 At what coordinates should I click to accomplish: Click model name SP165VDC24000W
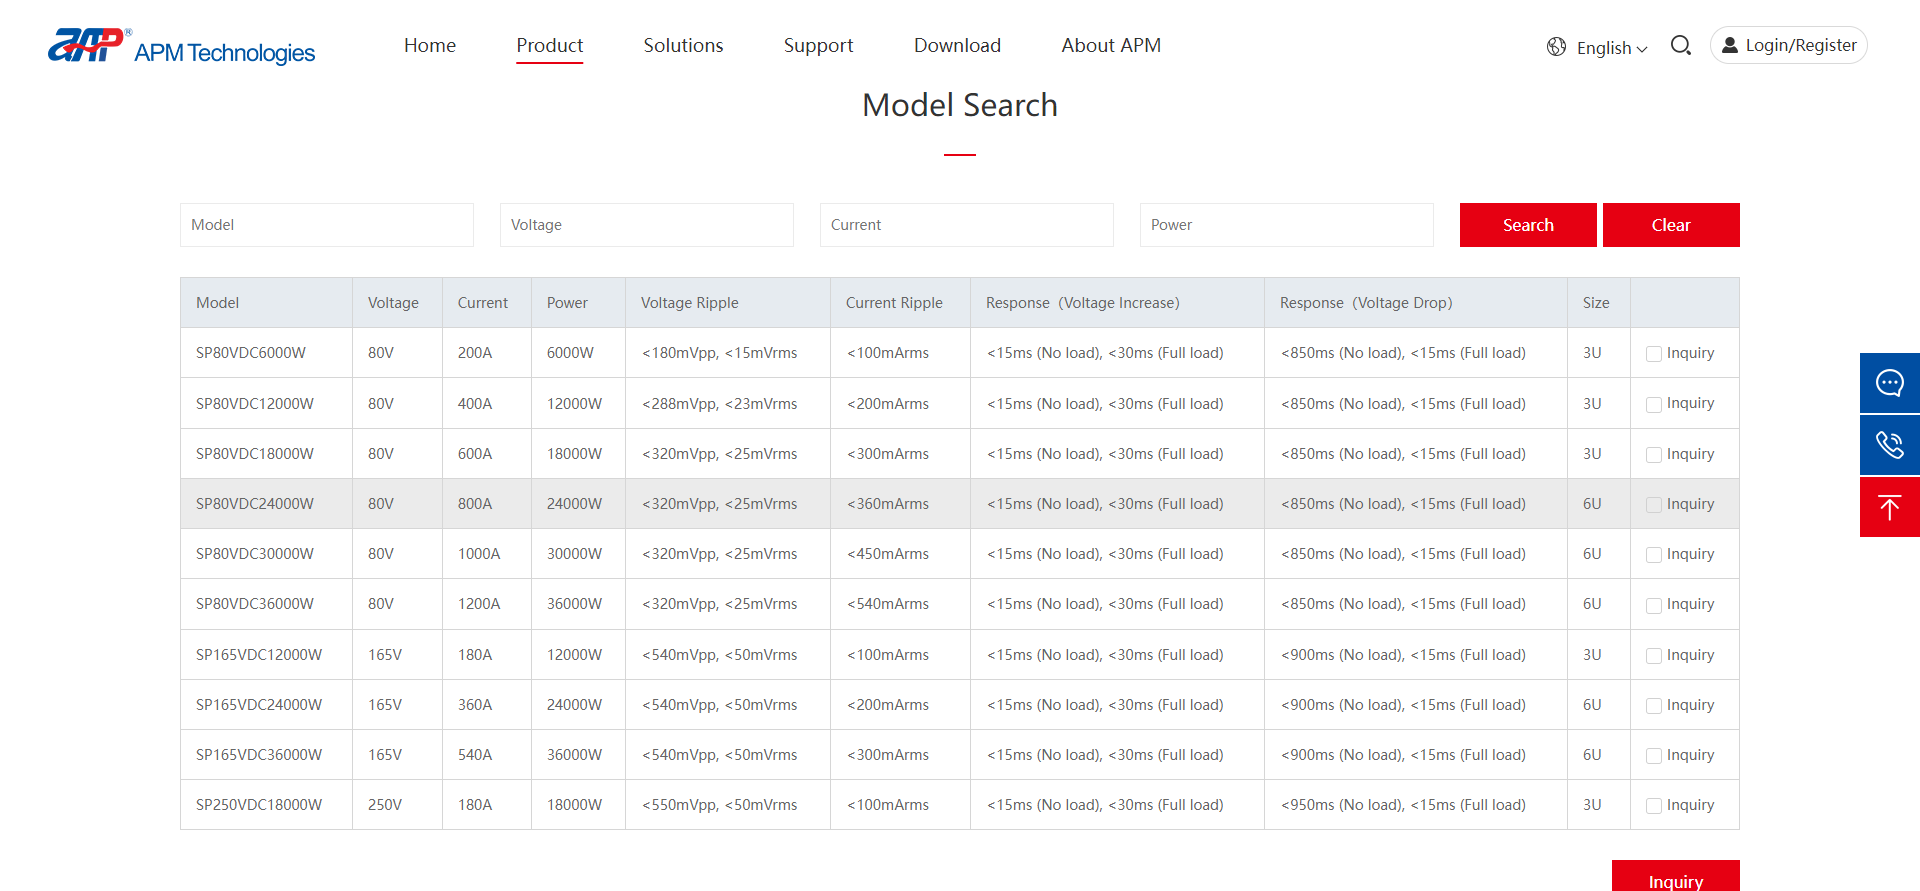[x=259, y=705]
